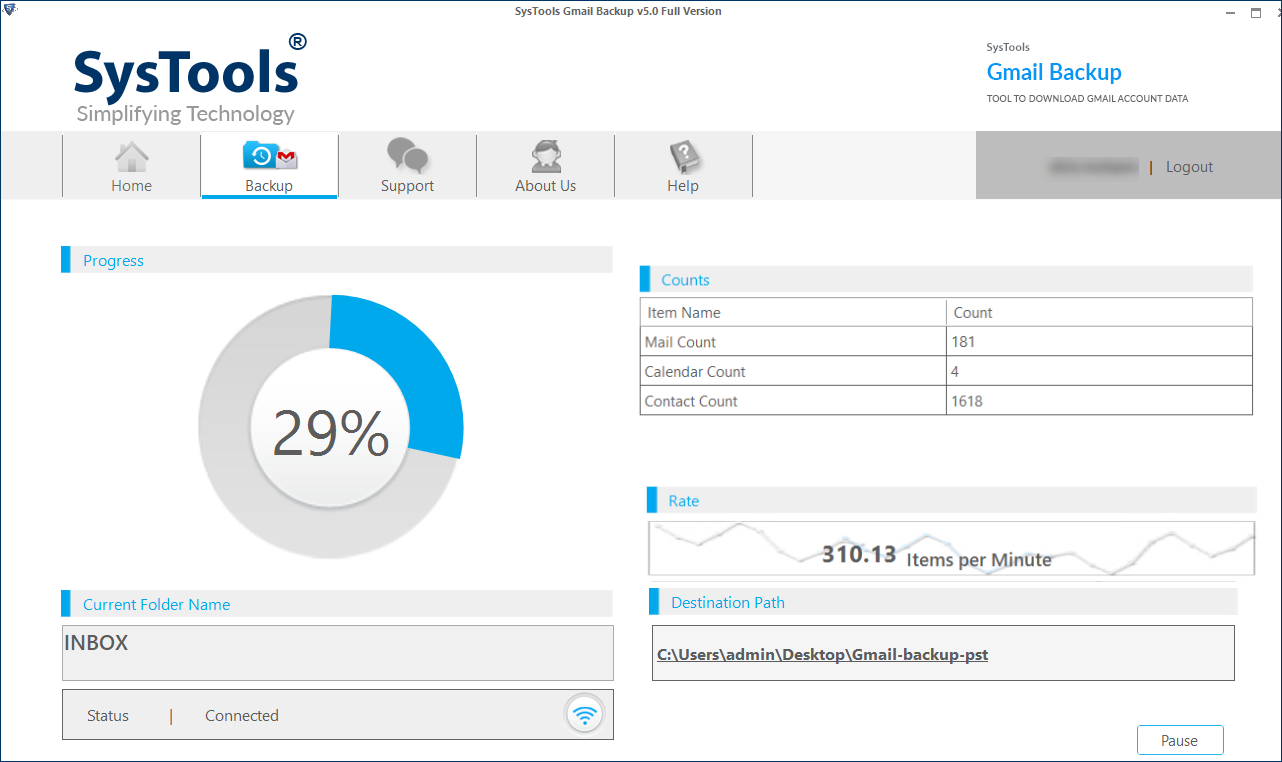
Task: Click the Counts section heading
Action: click(x=685, y=280)
